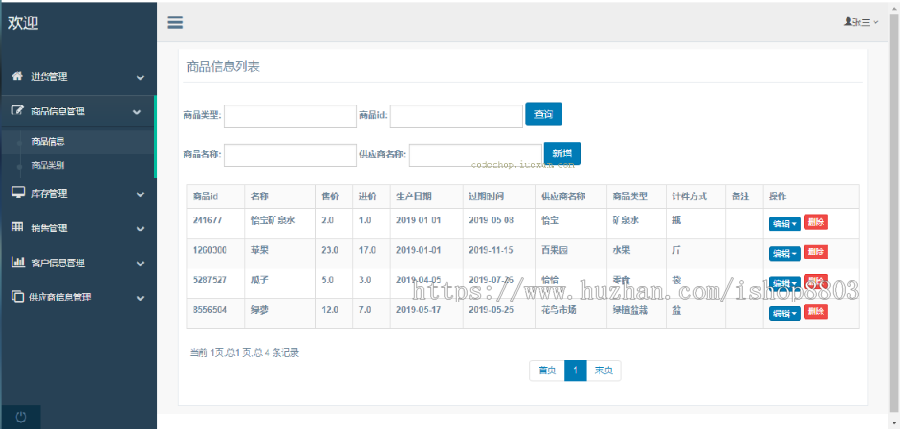Collapse the 商品信息管理 chevron
Viewport: 900px width, 429px height.
(x=137, y=112)
